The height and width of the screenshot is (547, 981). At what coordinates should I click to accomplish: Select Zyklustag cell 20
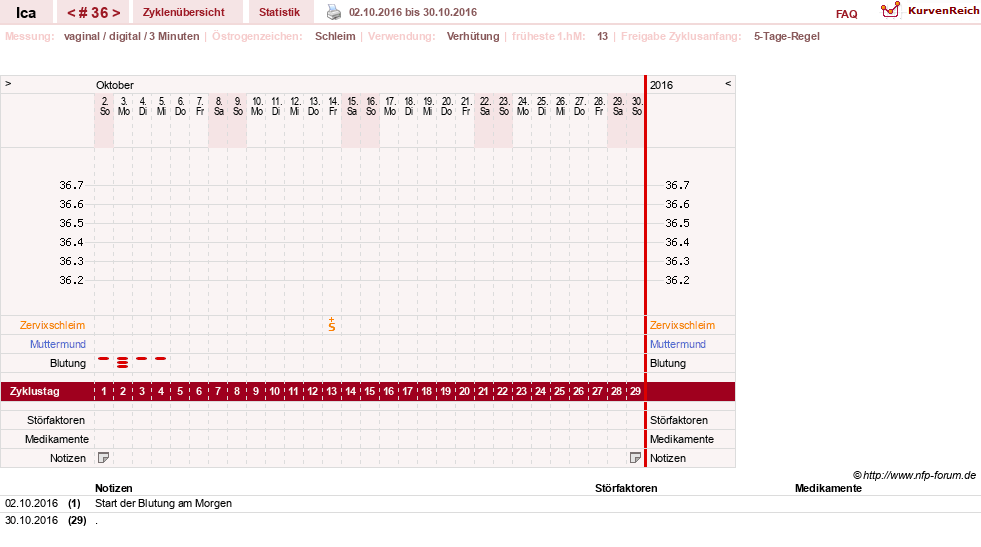coord(464,391)
